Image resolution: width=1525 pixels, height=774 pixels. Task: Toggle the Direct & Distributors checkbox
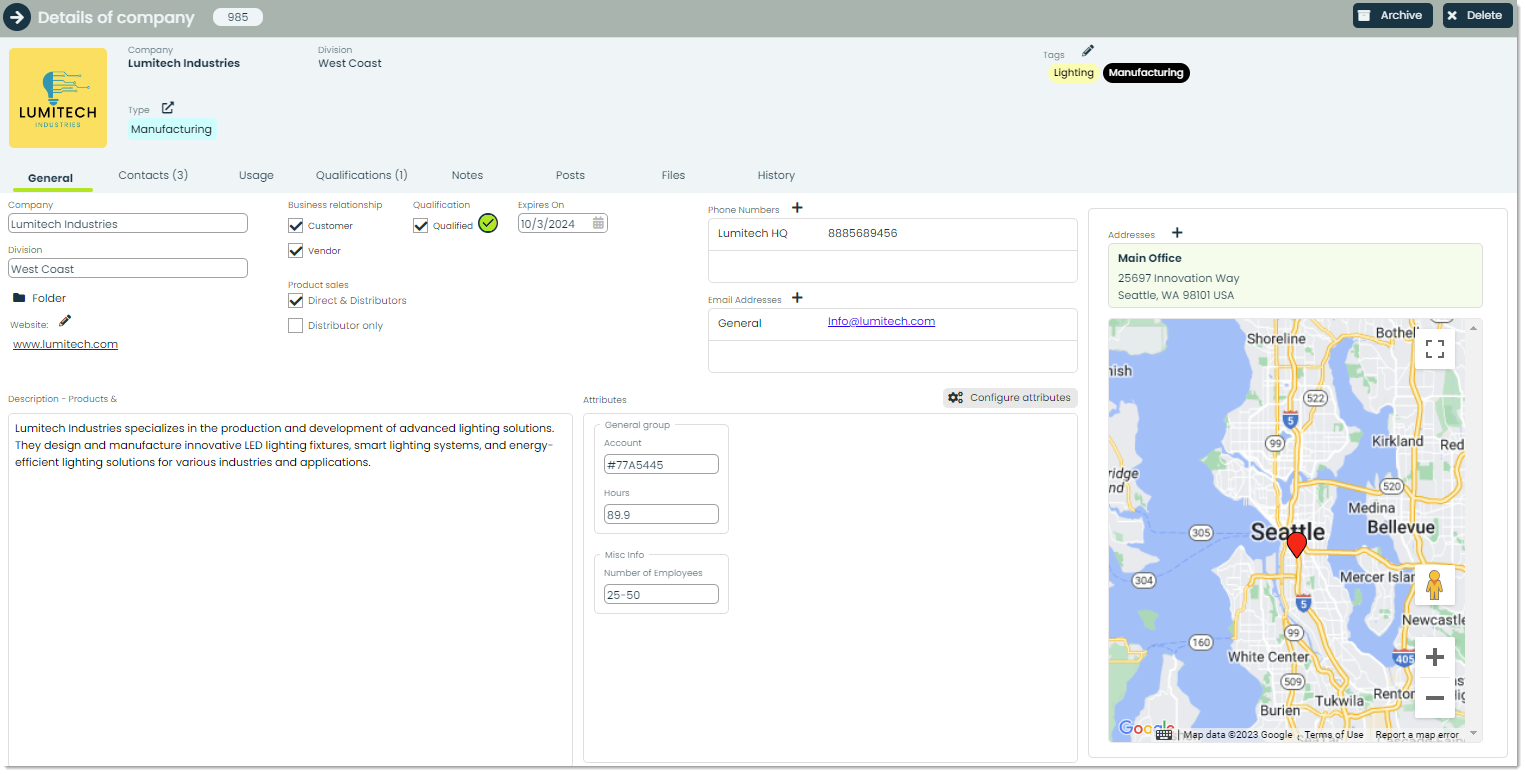point(296,300)
